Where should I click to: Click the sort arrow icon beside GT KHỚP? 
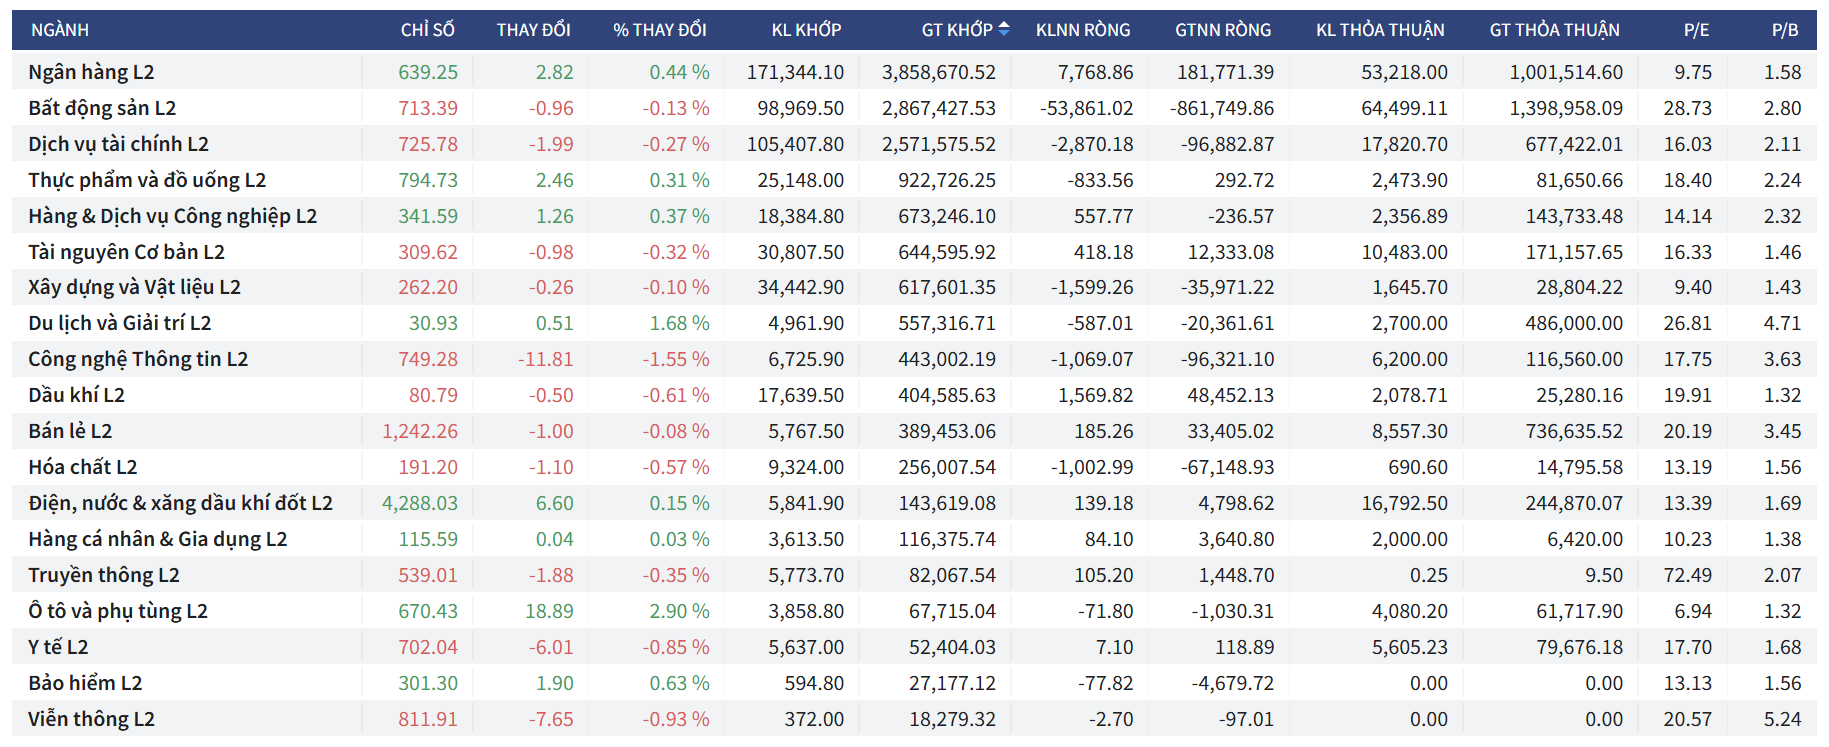click(1004, 29)
